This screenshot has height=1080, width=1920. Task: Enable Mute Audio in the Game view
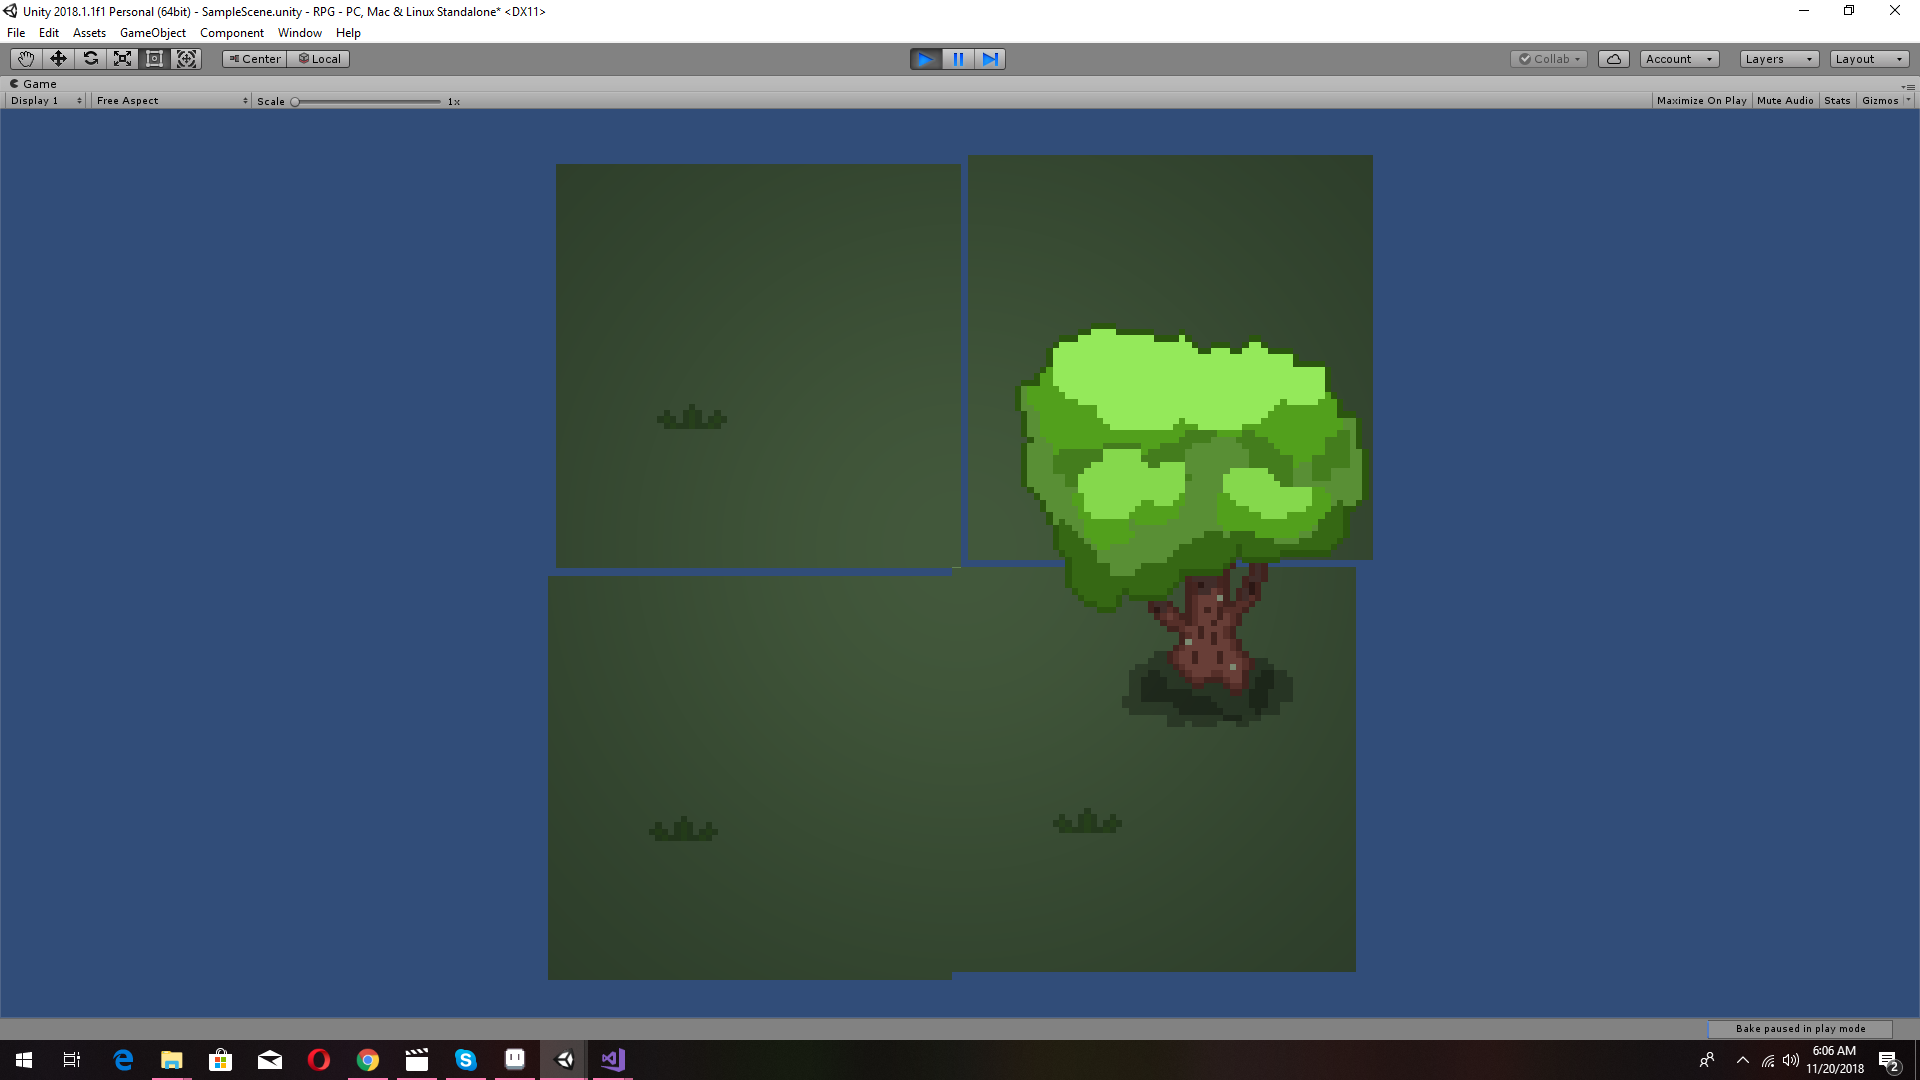point(1785,100)
